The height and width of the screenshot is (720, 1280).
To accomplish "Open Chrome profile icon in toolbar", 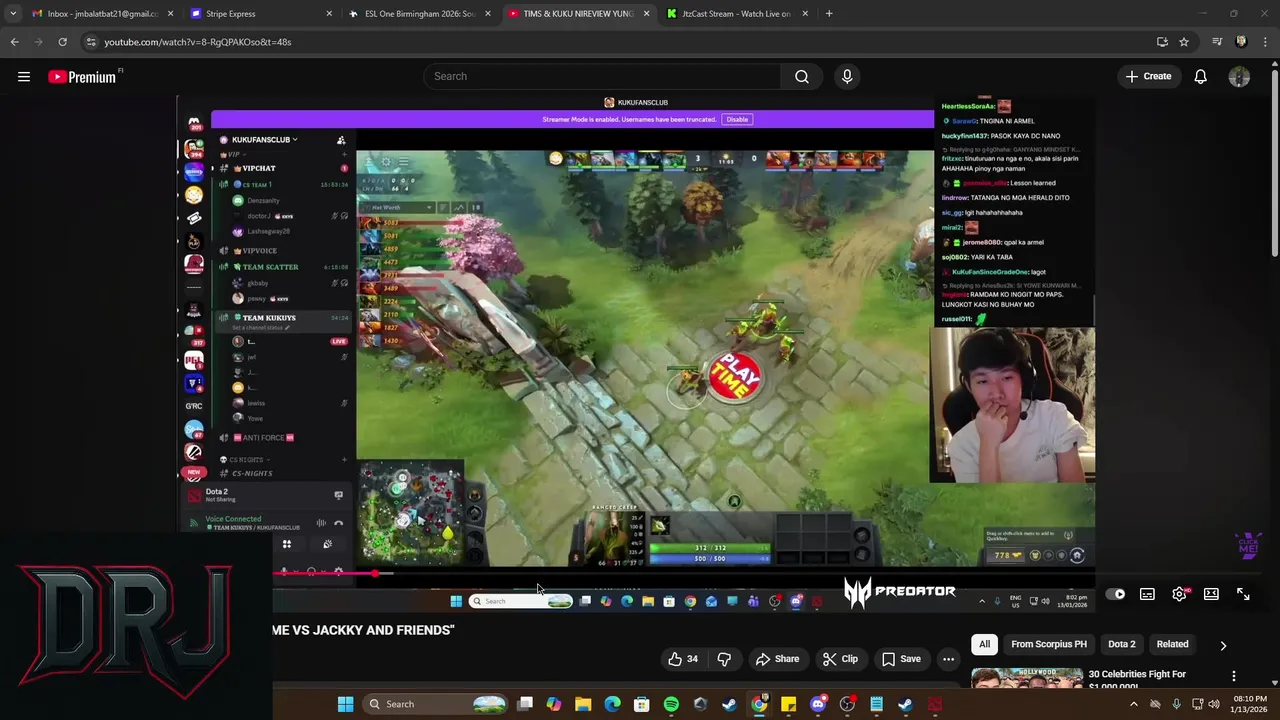I will (1241, 42).
